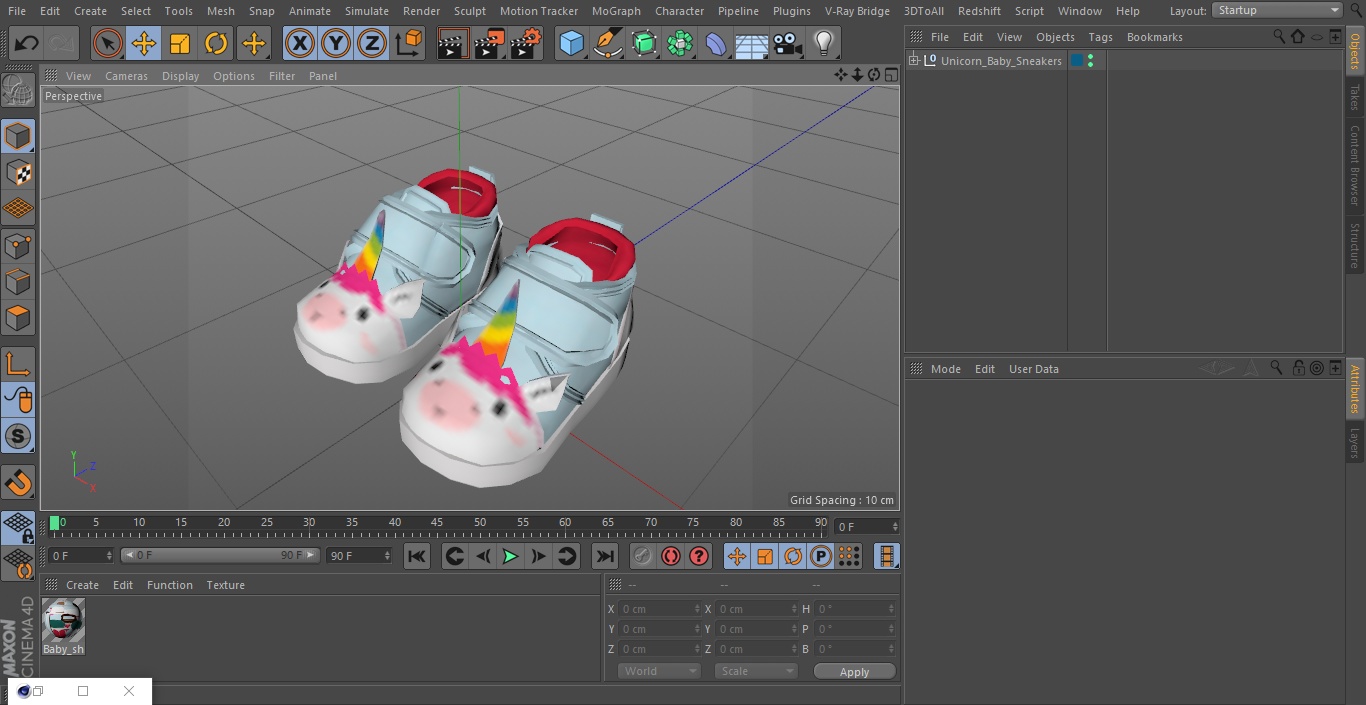Open the deformer objects icon

coord(716,44)
